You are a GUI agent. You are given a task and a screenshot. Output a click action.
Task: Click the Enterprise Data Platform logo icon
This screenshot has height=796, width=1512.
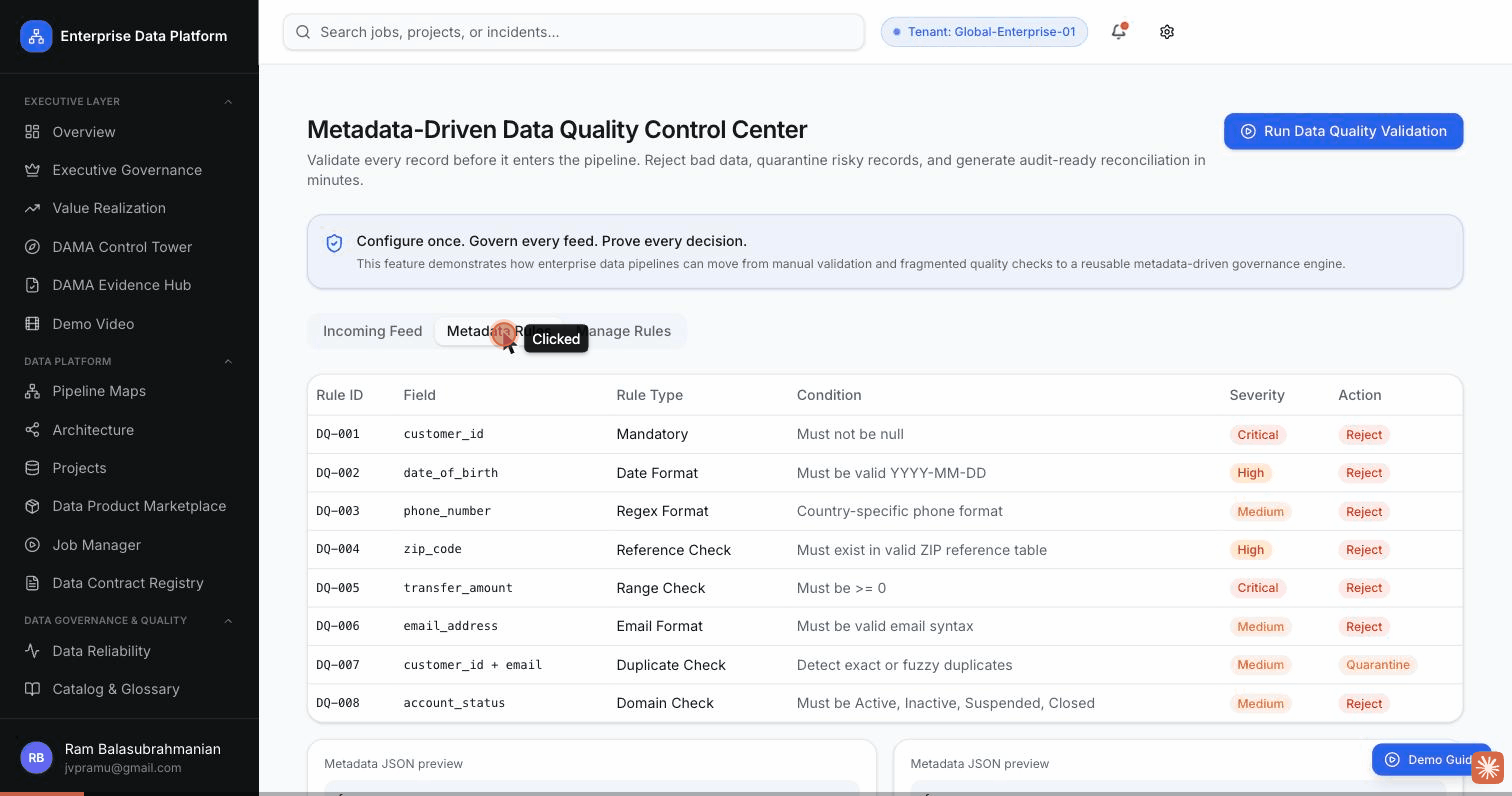click(36, 36)
